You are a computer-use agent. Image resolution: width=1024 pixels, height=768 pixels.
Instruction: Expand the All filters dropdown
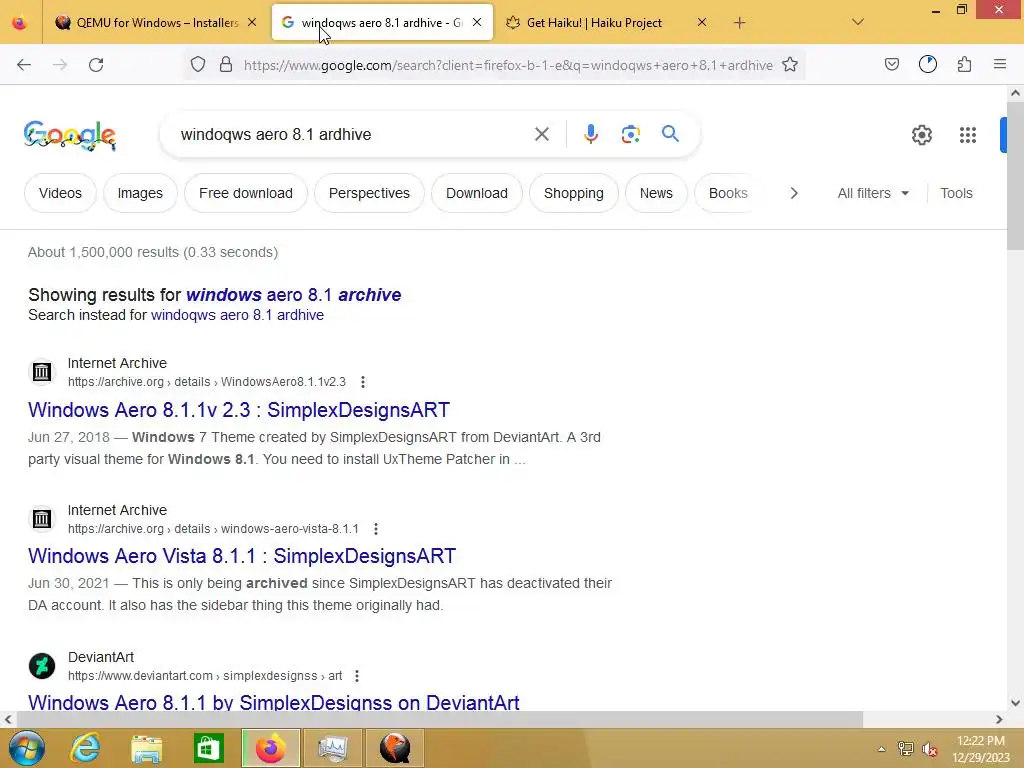pos(873,193)
